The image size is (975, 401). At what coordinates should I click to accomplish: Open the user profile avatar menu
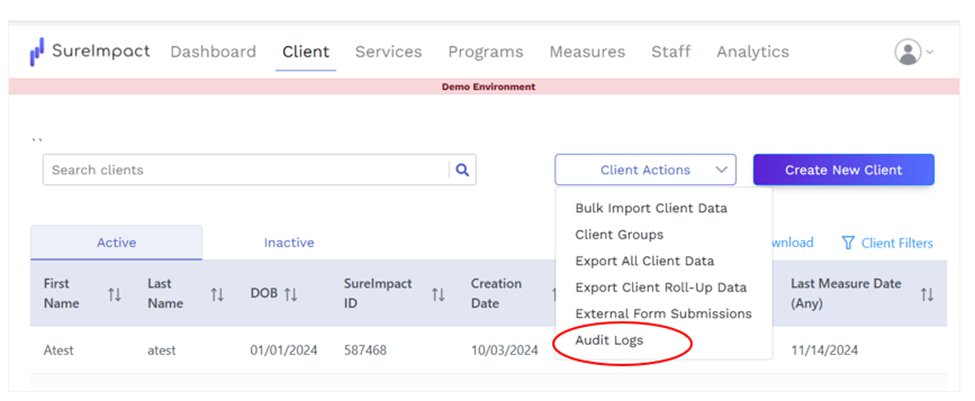point(908,52)
